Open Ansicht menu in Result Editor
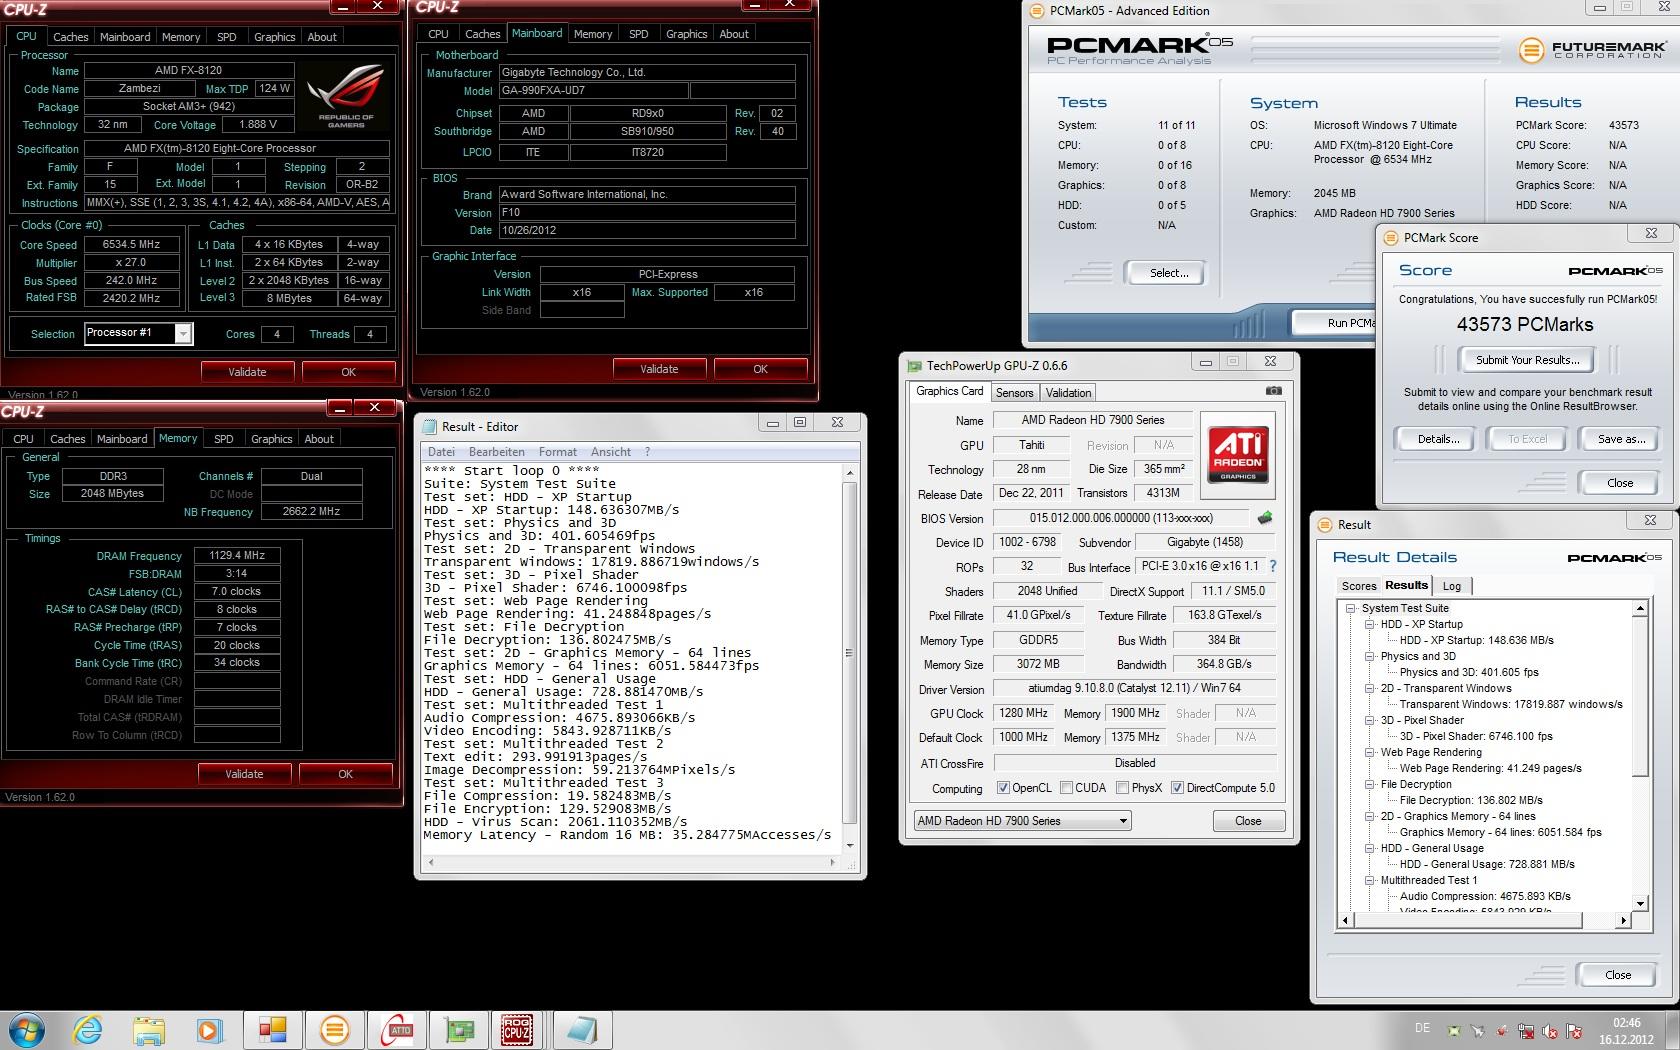1680x1050 pixels. pos(610,452)
